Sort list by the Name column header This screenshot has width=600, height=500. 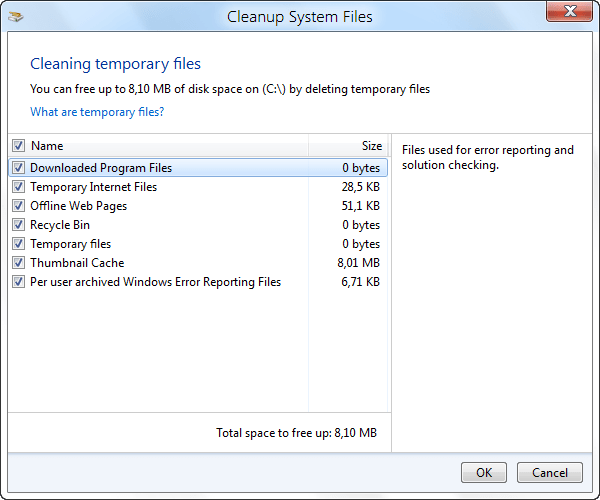click(150, 146)
